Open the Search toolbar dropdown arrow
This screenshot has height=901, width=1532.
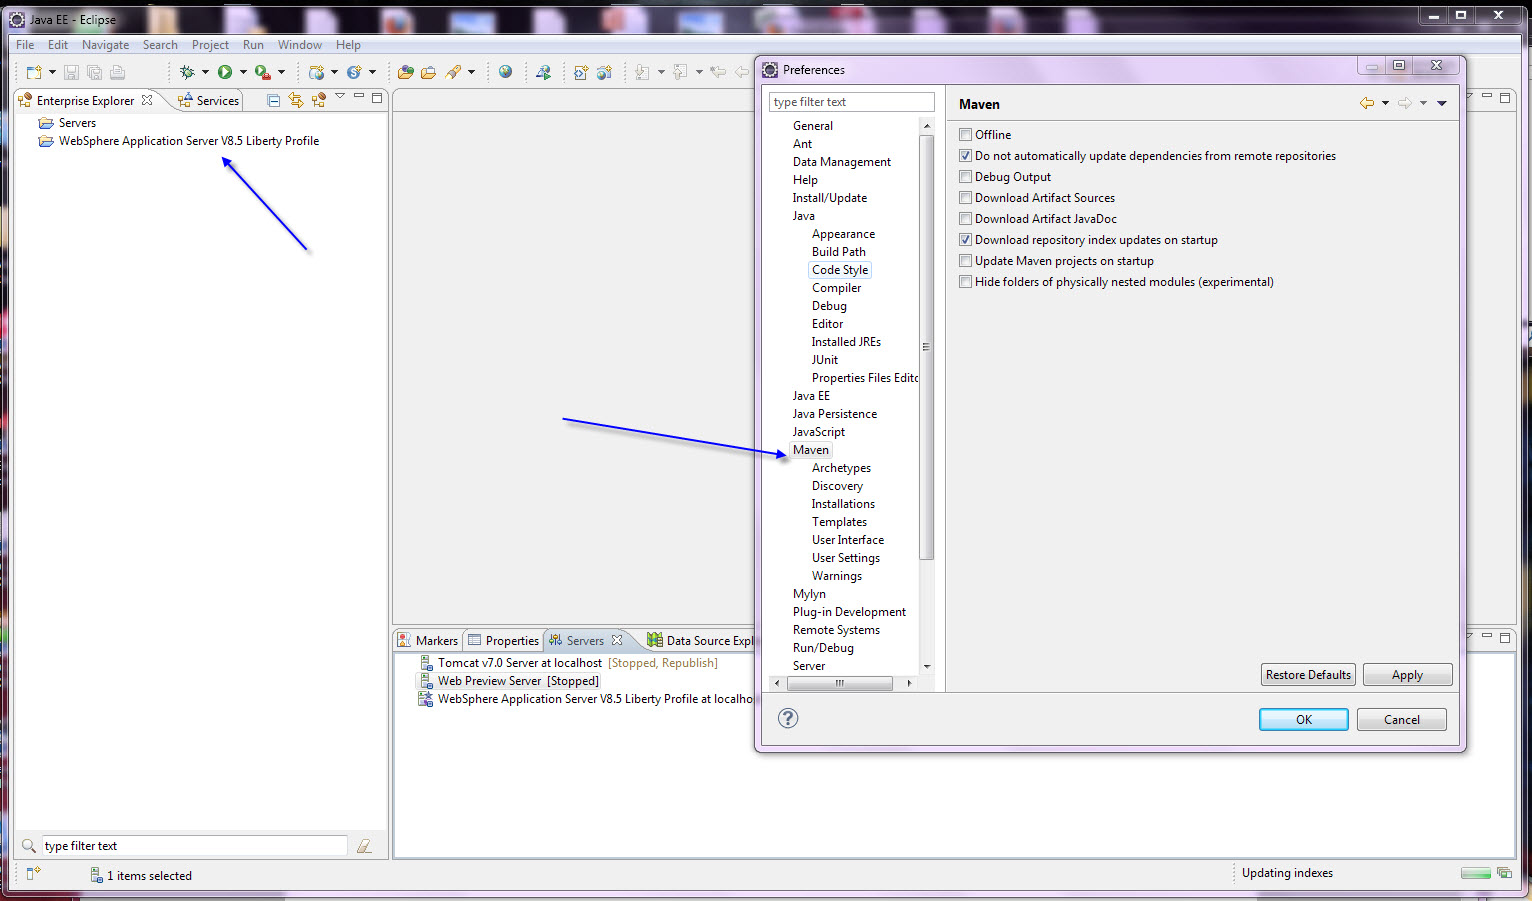[471, 72]
